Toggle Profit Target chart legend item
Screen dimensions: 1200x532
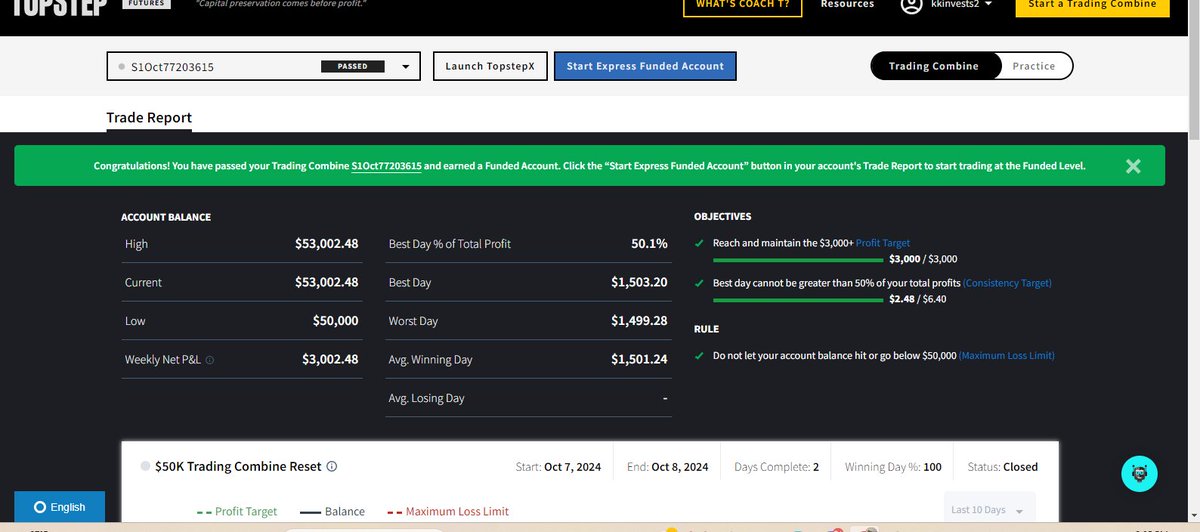pyautogui.click(x=238, y=511)
